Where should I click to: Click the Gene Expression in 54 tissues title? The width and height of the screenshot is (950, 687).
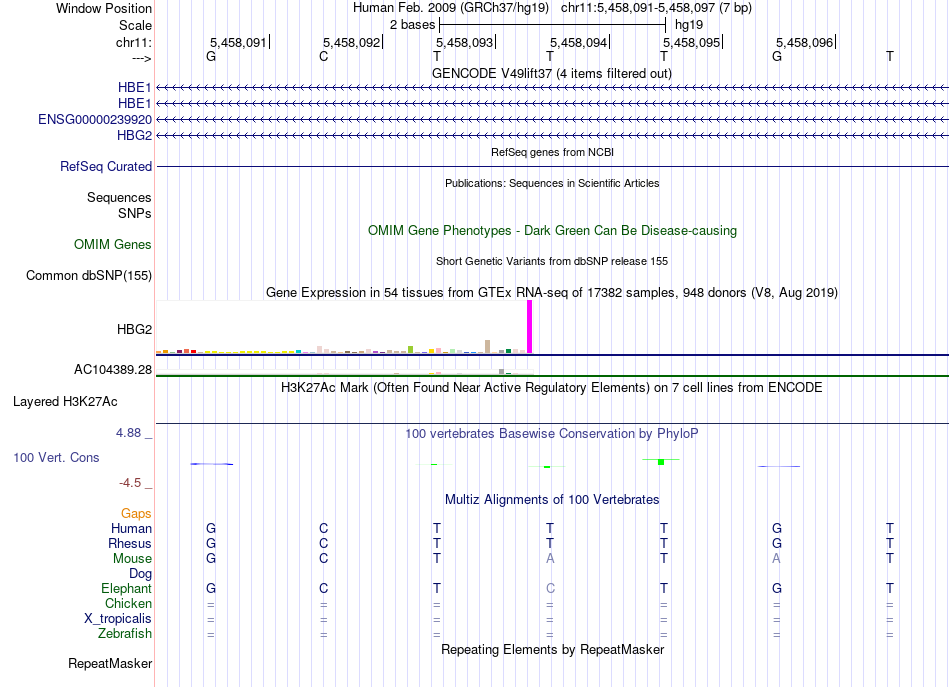tap(552, 293)
